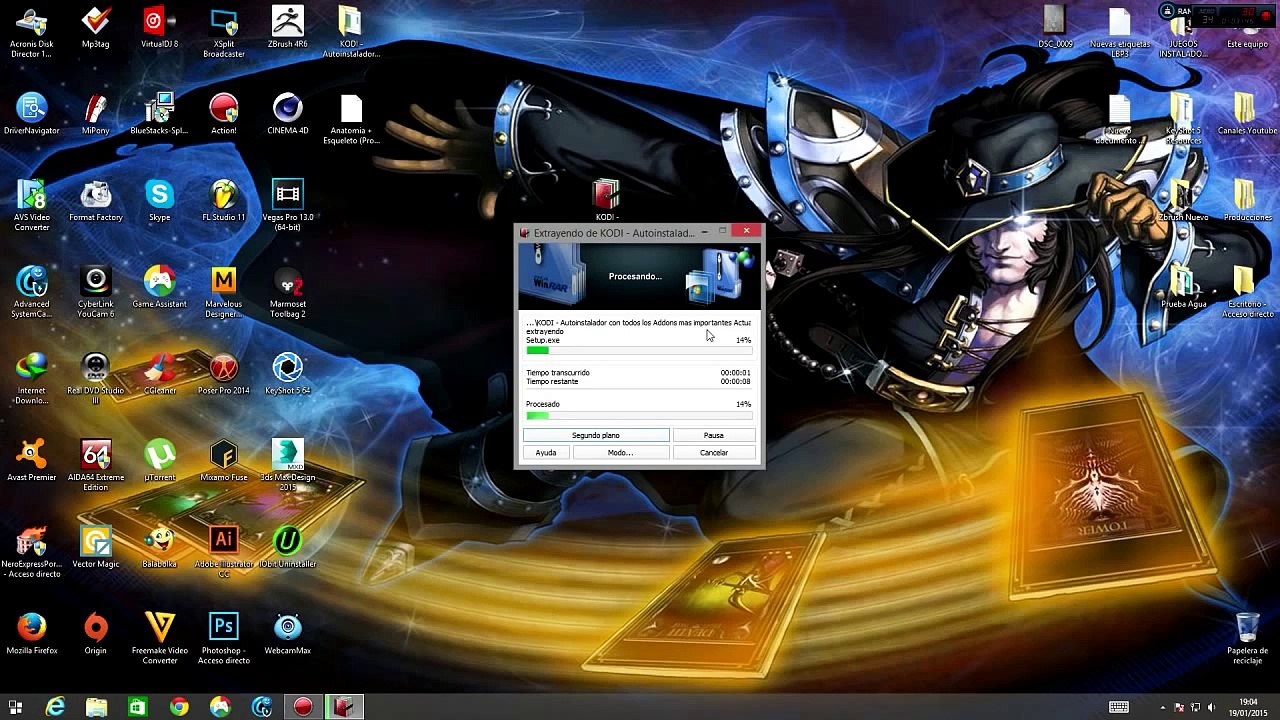Image resolution: width=1280 pixels, height=720 pixels.
Task: Select the XSplit Broadcaster desktop icon
Action: point(224,33)
